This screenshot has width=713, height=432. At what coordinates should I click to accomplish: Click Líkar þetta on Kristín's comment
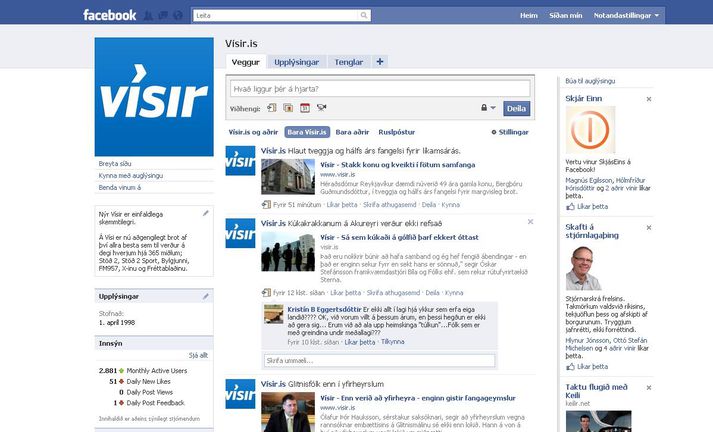pos(360,342)
